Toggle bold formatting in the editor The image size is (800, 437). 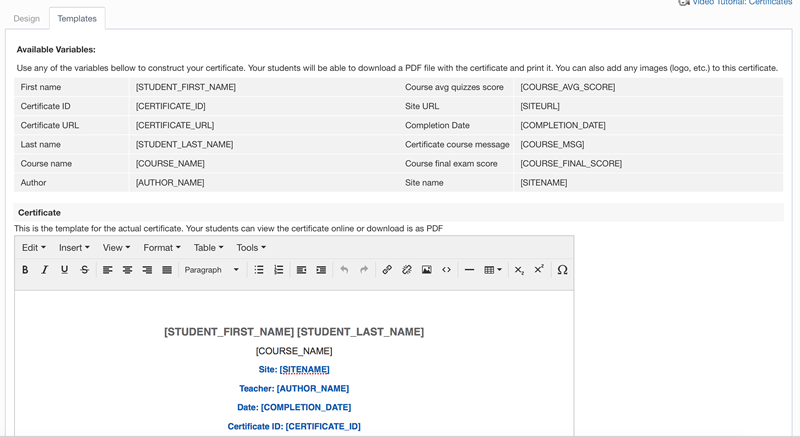coord(25,270)
